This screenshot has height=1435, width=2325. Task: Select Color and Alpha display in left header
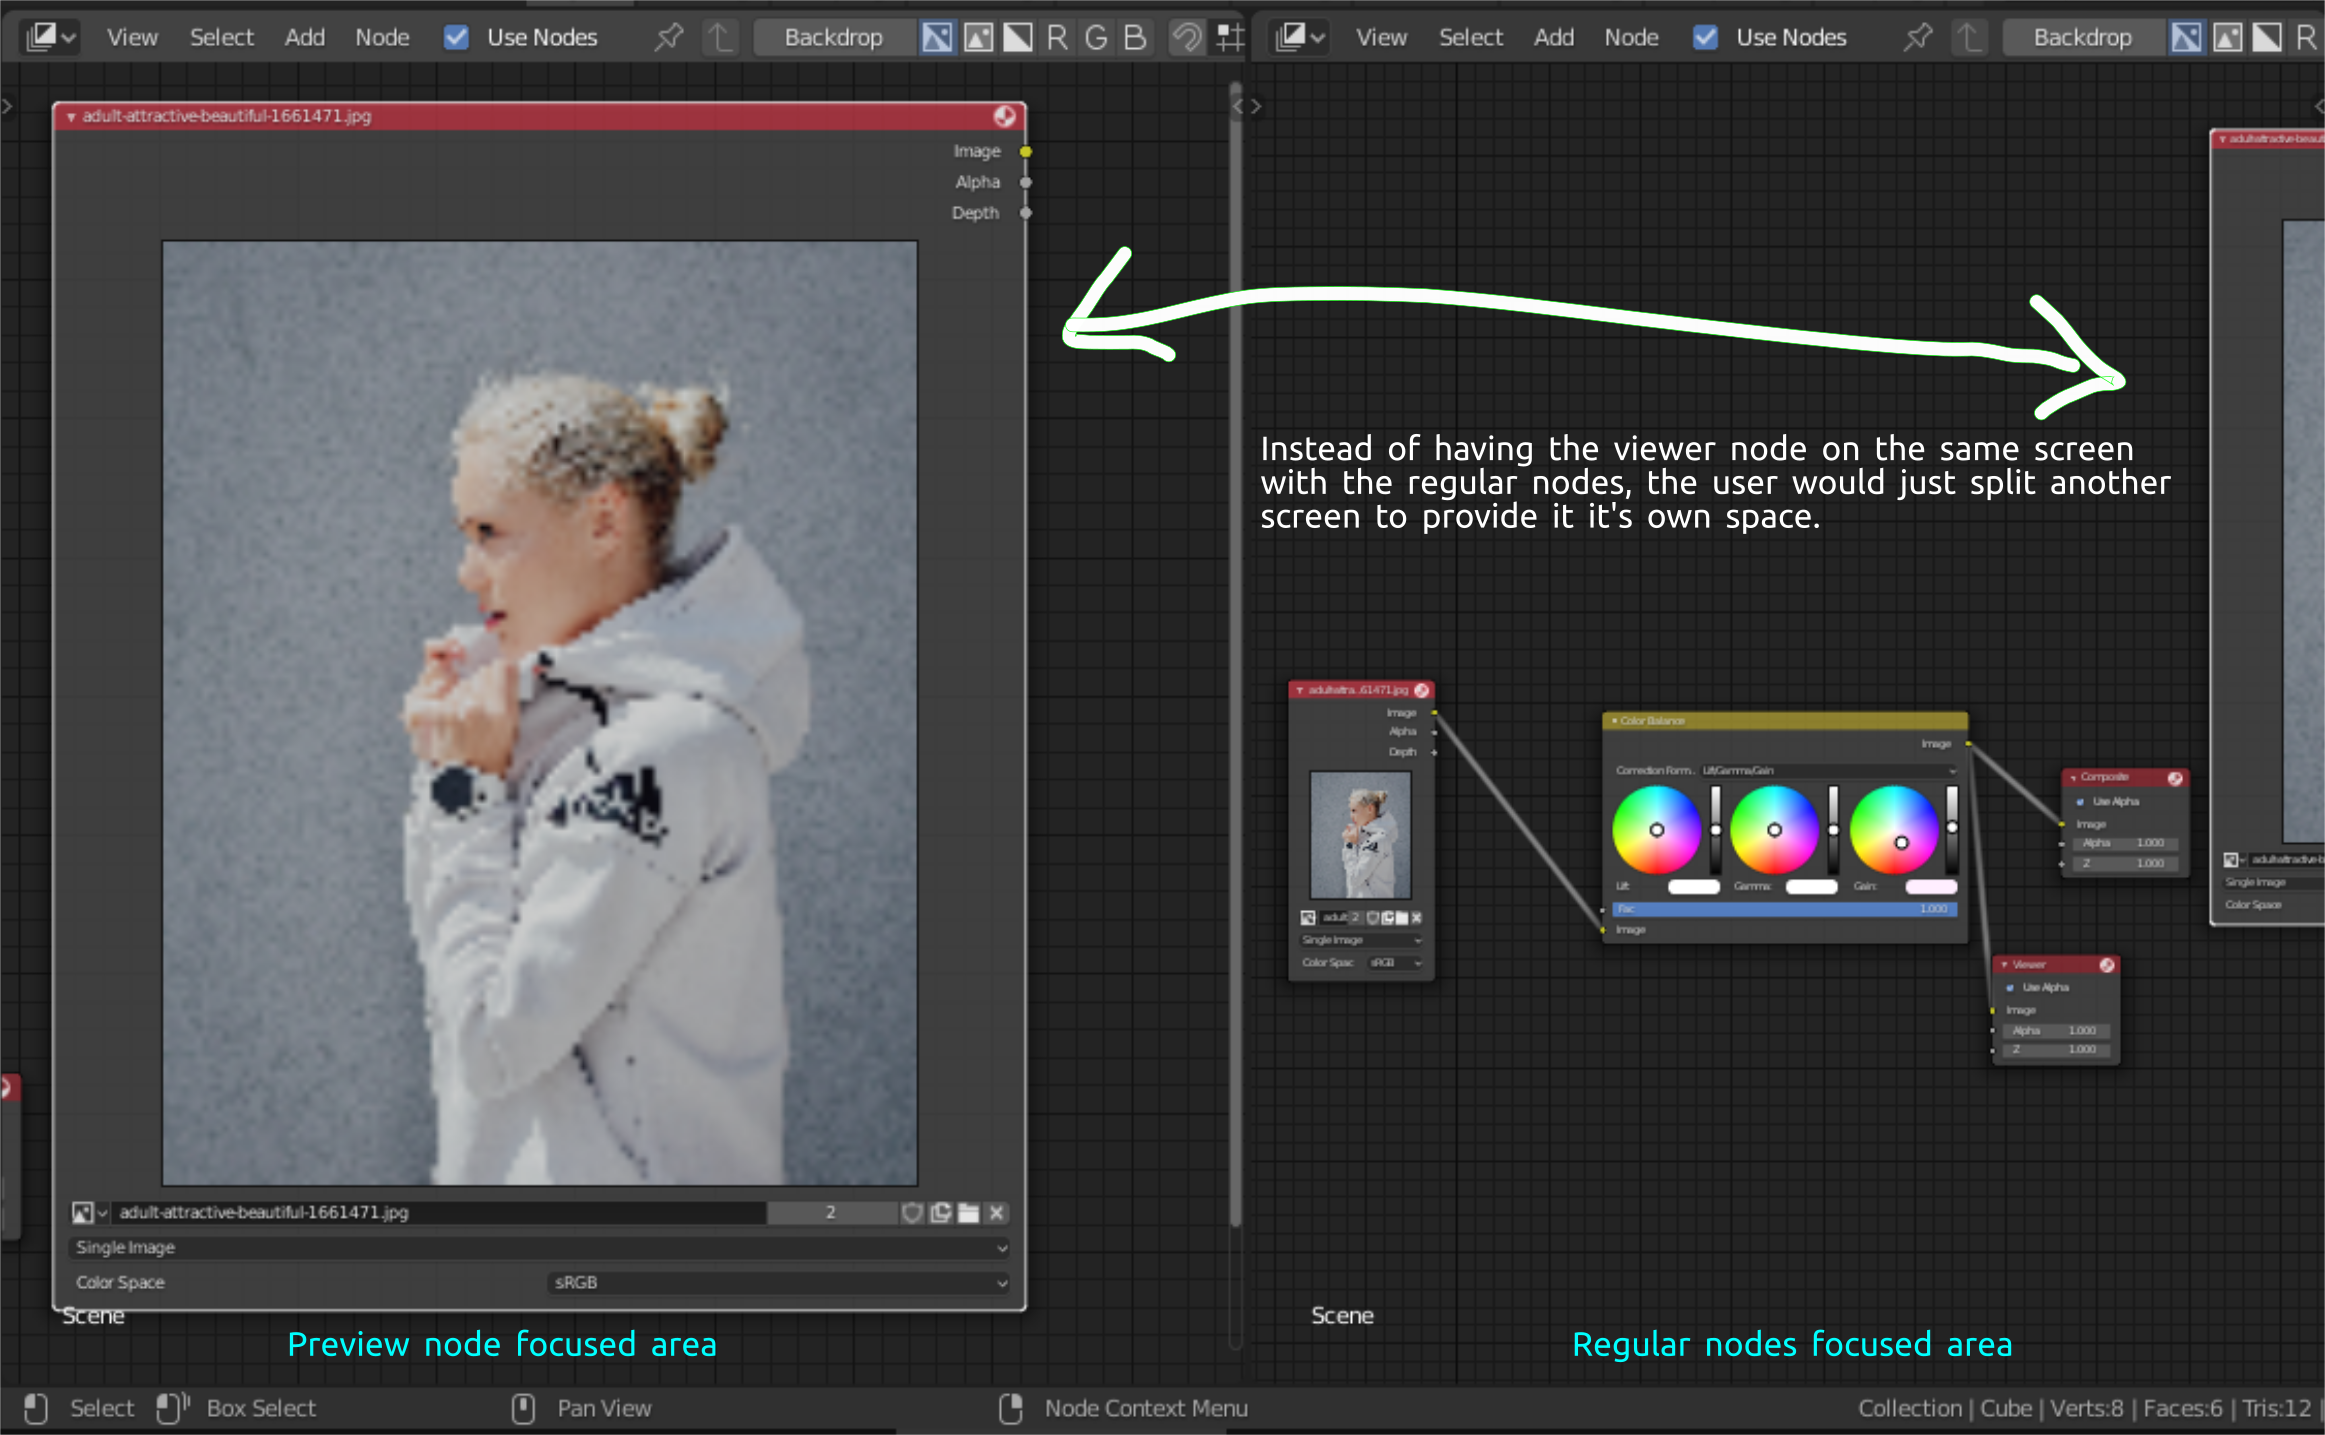[x=937, y=37]
